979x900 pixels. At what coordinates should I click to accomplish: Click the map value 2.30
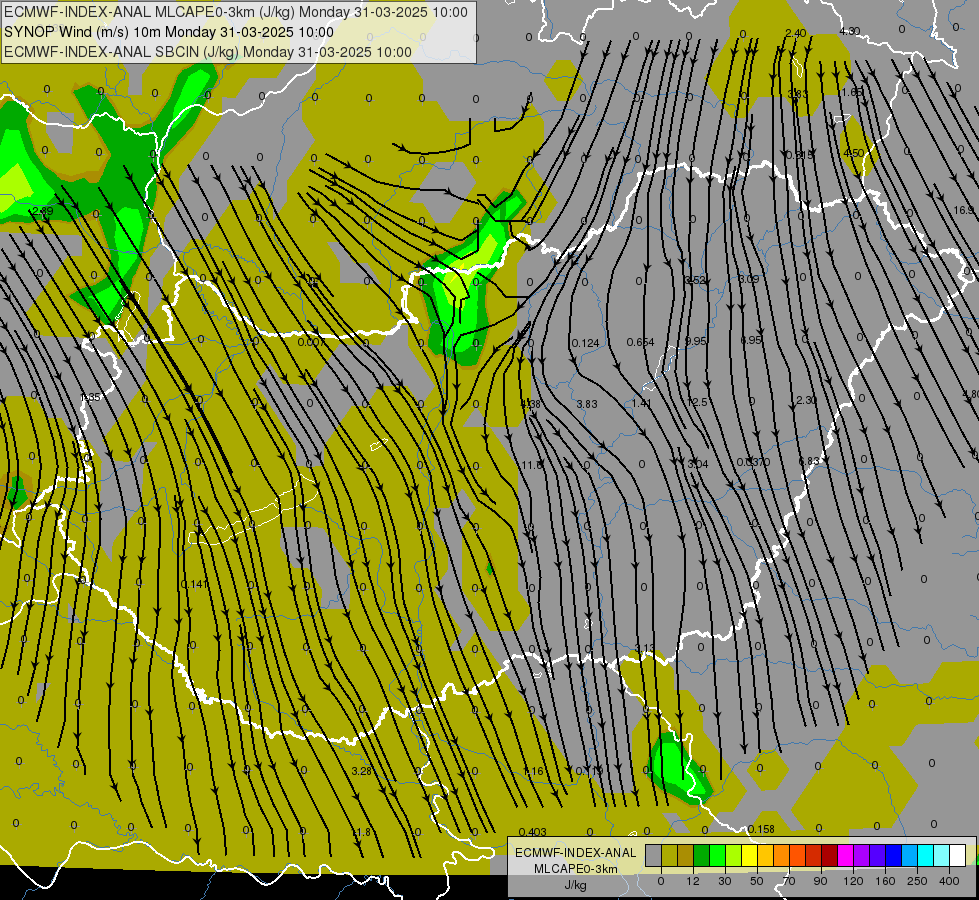pyautogui.click(x=807, y=400)
